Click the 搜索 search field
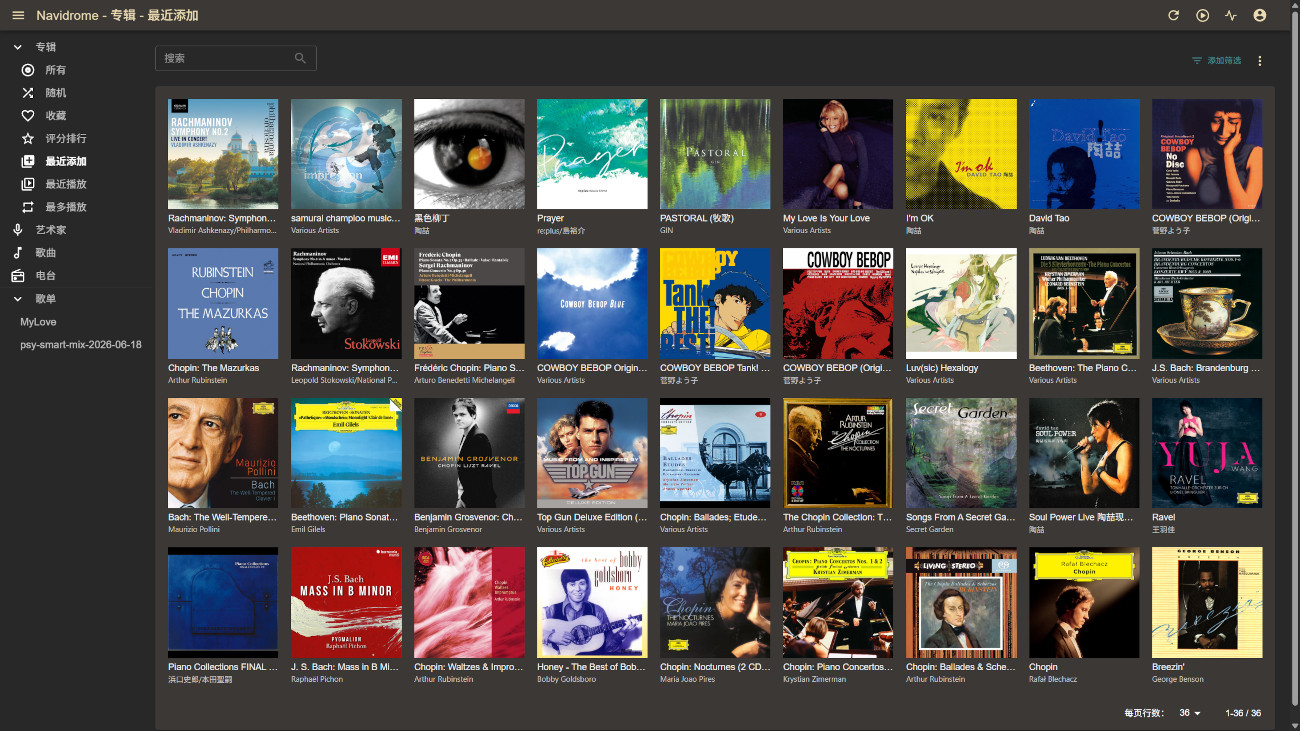Screen dimensions: 1300x731 (236, 58)
